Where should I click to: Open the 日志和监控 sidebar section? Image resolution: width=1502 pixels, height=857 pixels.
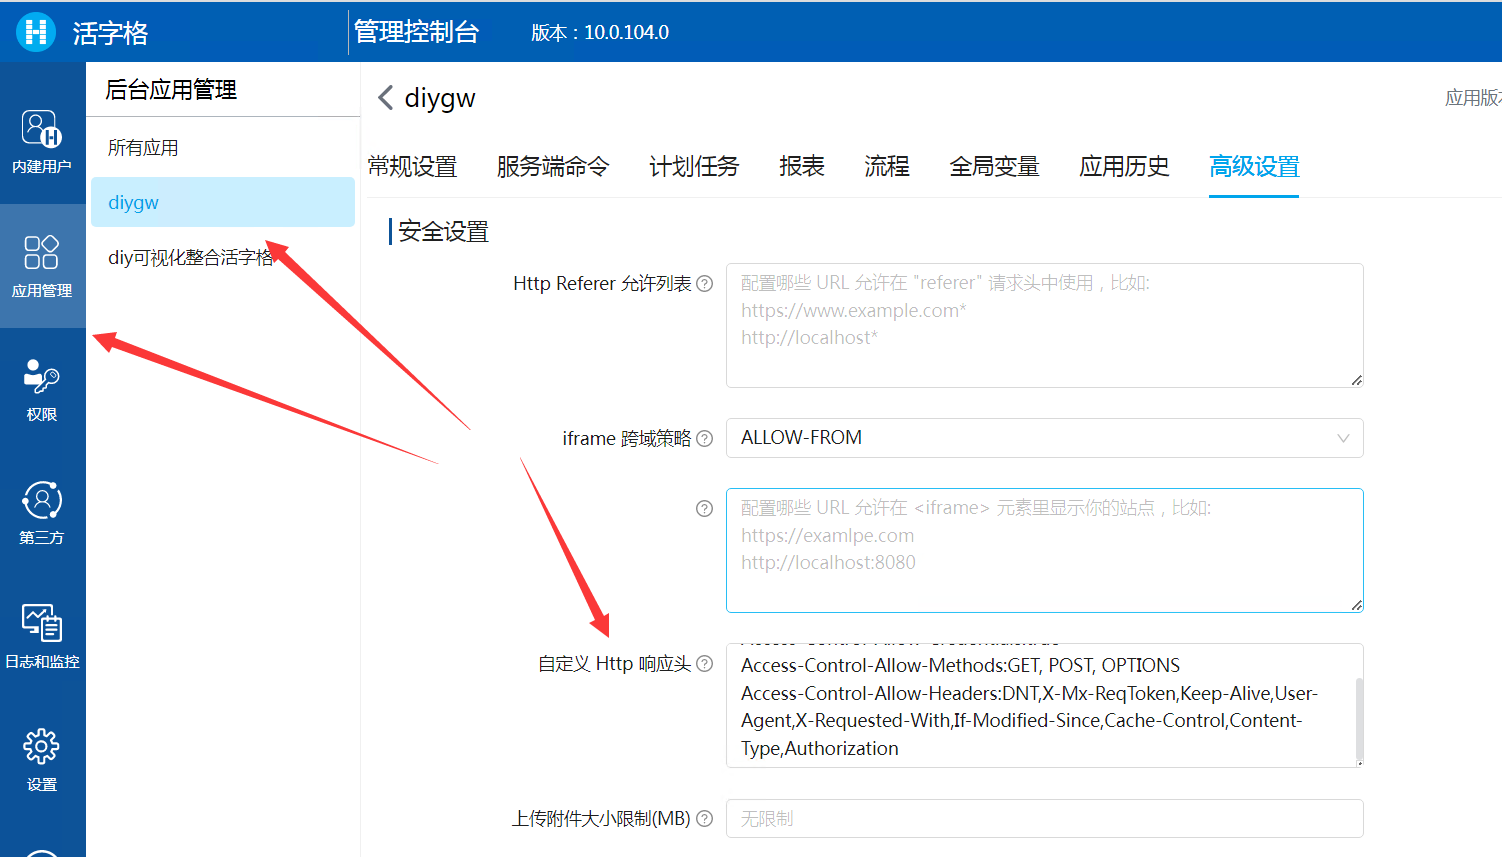[42, 637]
